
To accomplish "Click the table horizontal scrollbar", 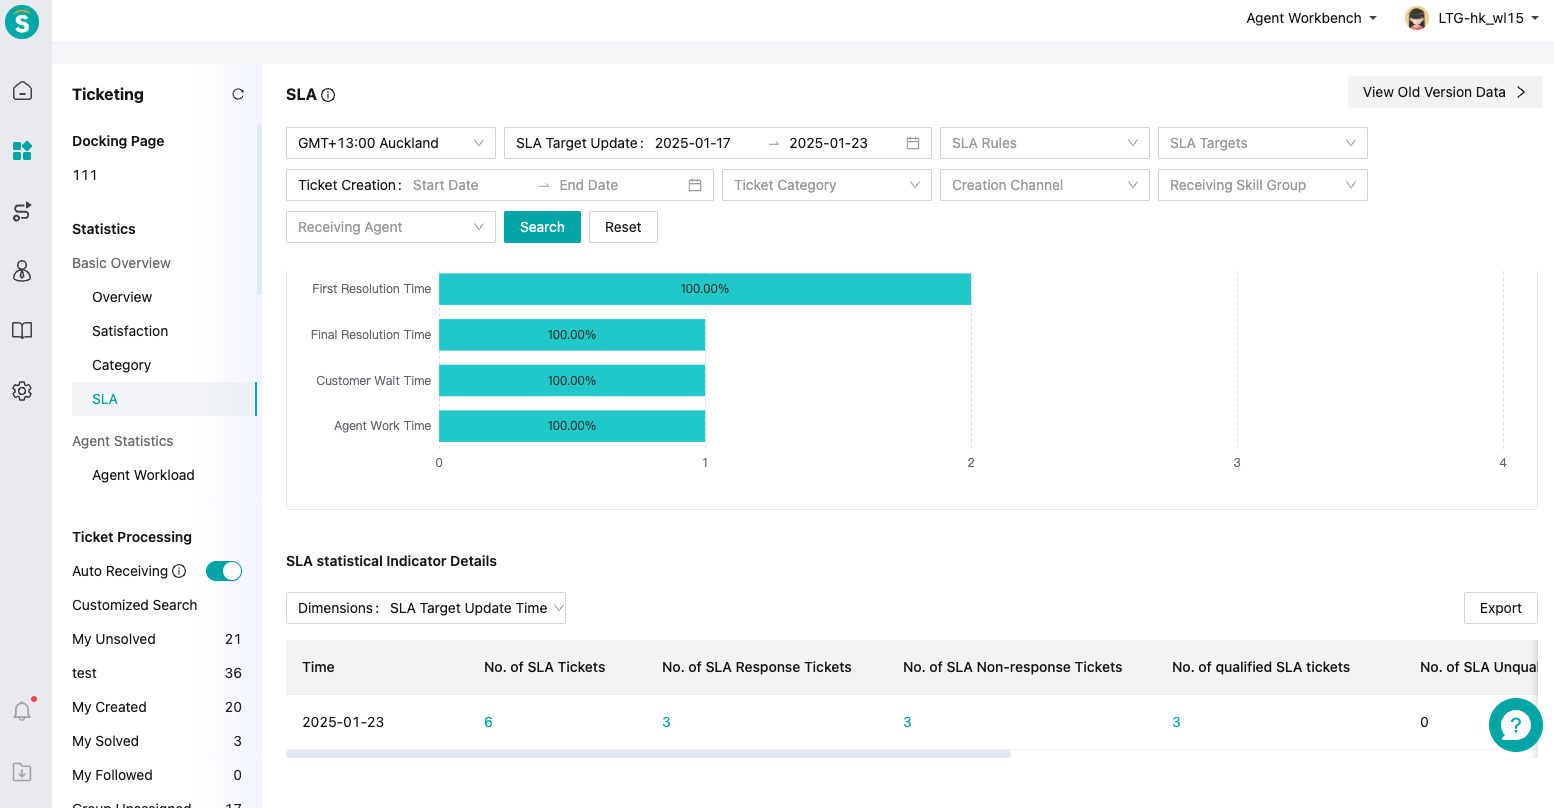I will coord(648,754).
